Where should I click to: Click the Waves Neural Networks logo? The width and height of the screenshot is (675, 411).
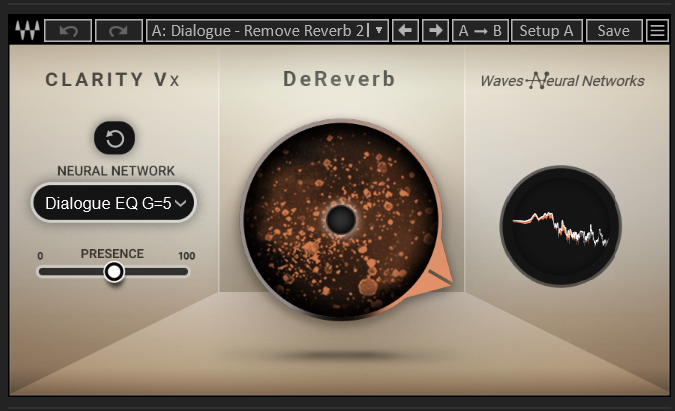(562, 80)
